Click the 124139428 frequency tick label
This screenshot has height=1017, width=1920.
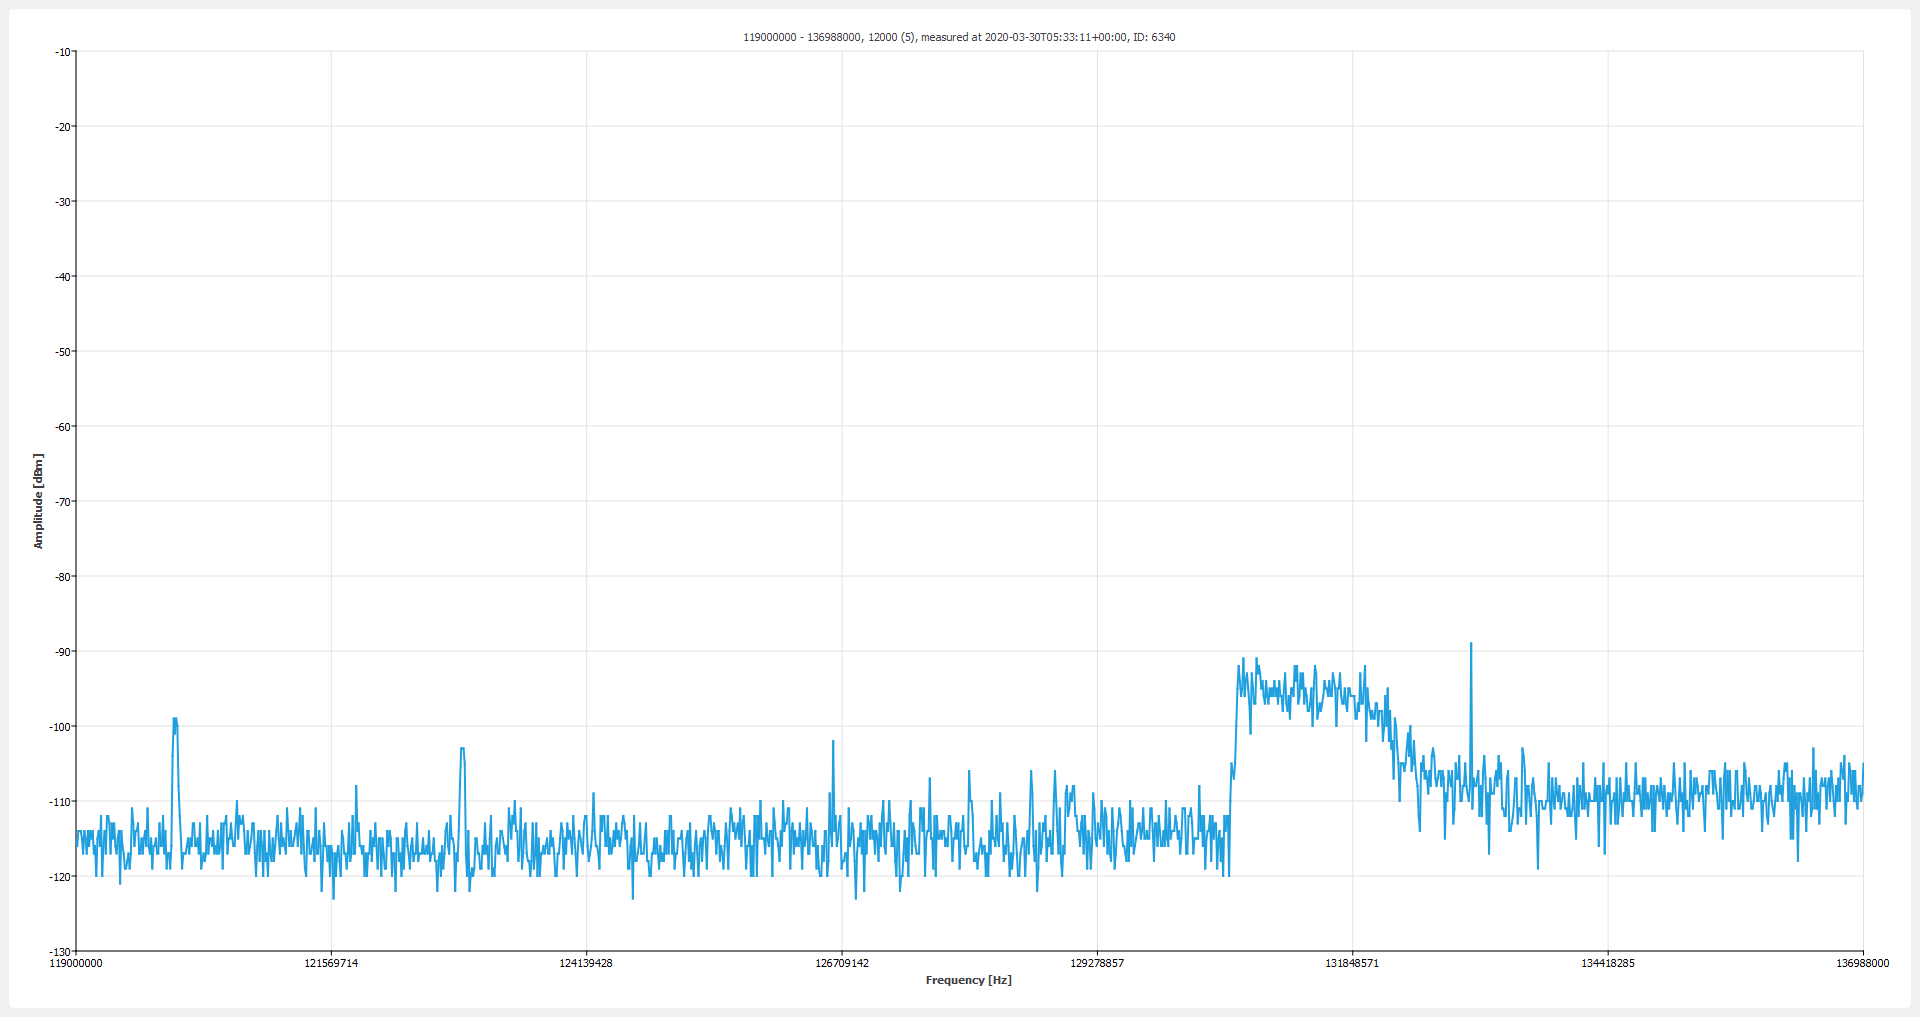586,963
